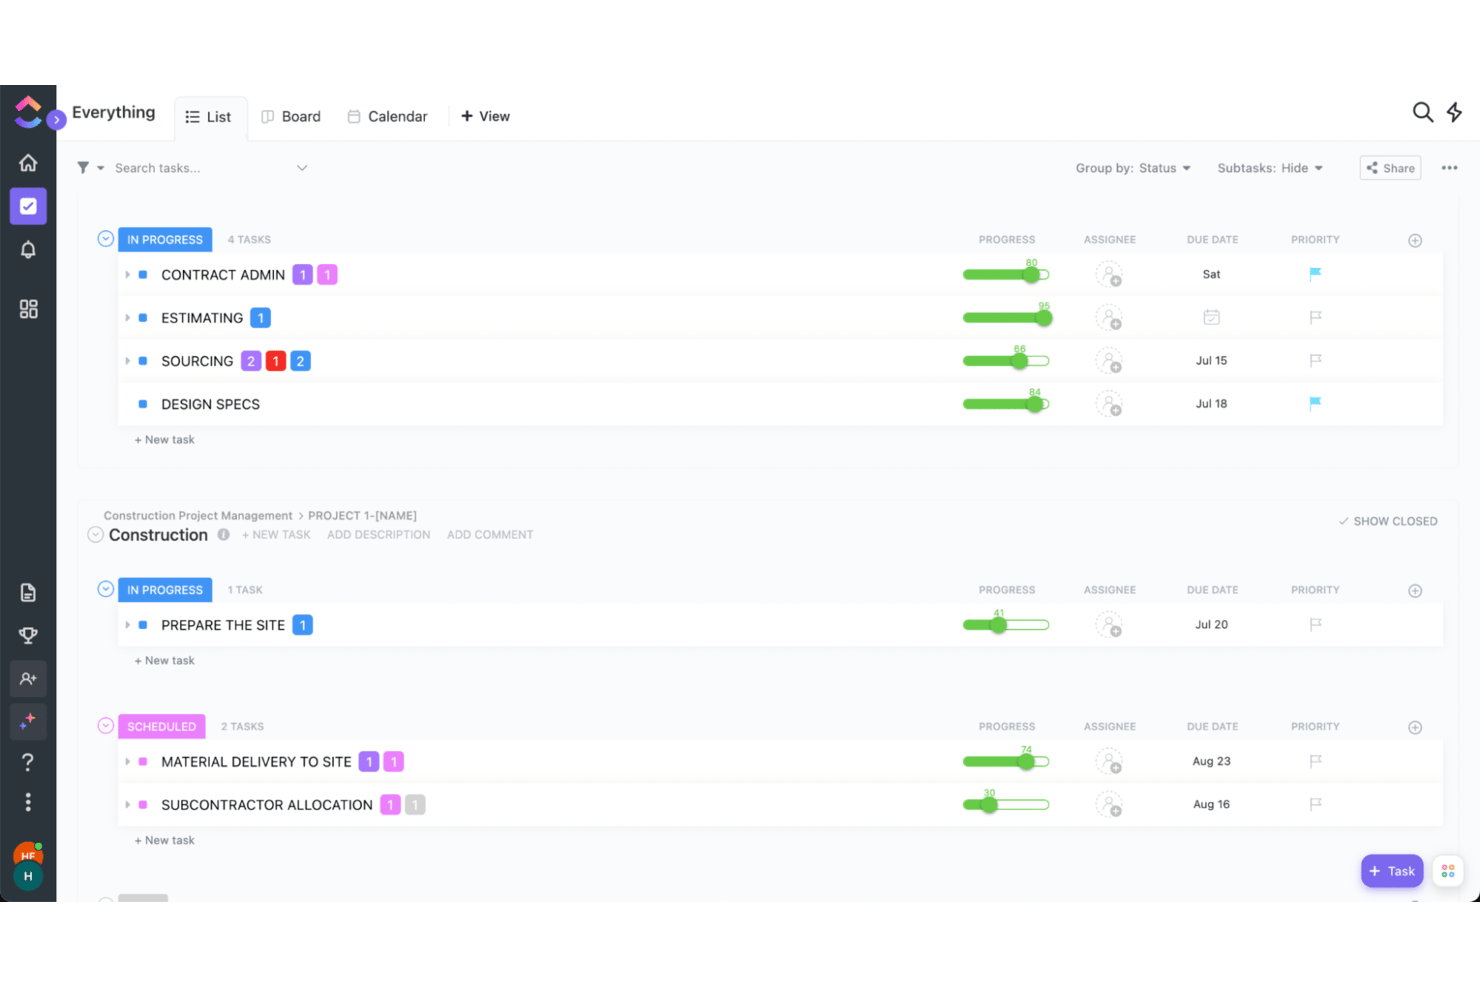
Task: Click status square of CONTRACT ADMIN
Action: [143, 274]
